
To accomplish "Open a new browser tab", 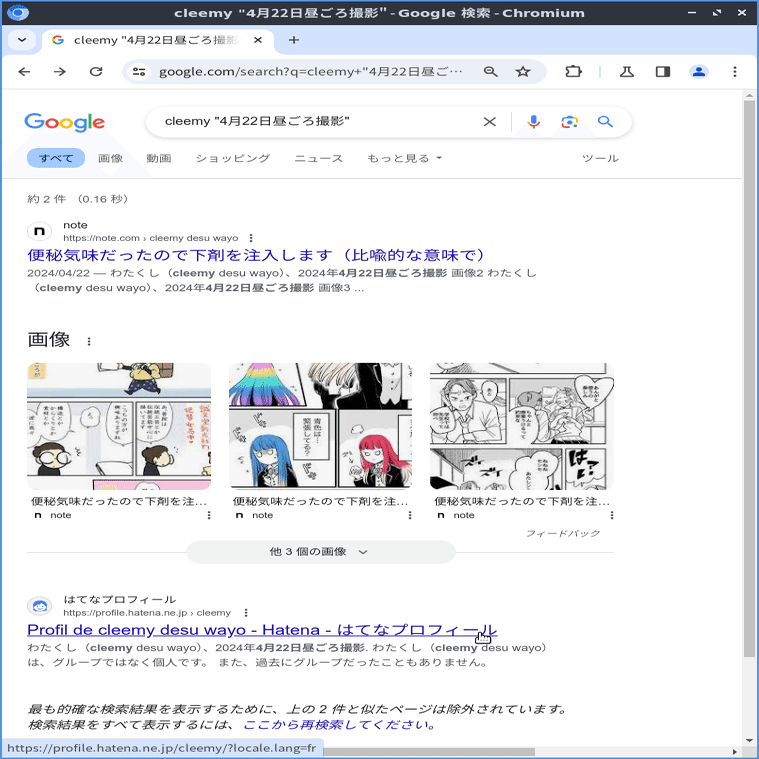I will (x=293, y=40).
